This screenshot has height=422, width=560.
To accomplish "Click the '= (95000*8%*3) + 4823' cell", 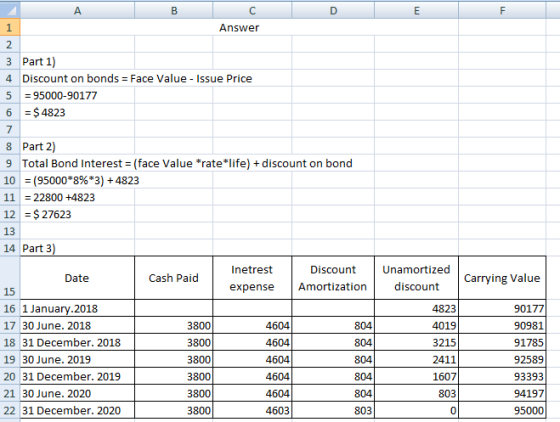I will (x=82, y=180).
